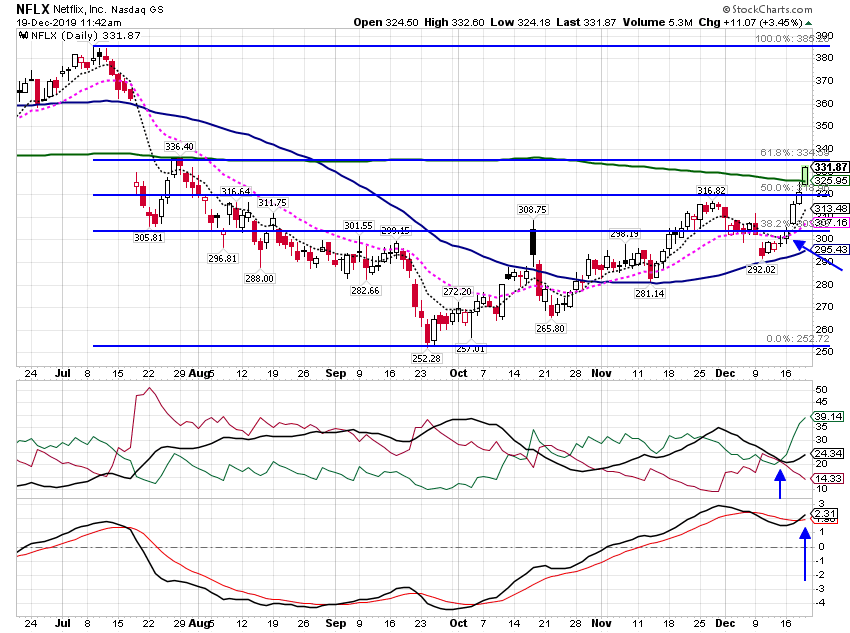Click the 19-Dec-2019 11:42am timestamp
This screenshot has height=633, width=850.
coord(69,23)
